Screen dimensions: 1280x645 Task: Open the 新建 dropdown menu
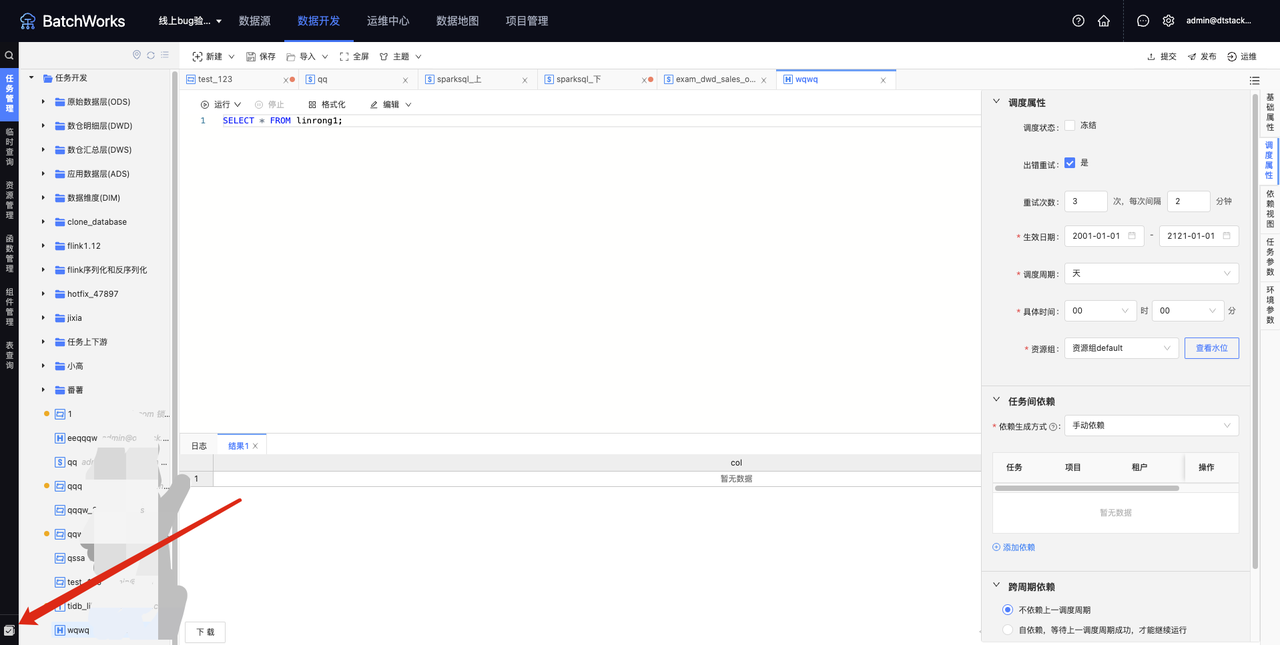pyautogui.click(x=213, y=56)
